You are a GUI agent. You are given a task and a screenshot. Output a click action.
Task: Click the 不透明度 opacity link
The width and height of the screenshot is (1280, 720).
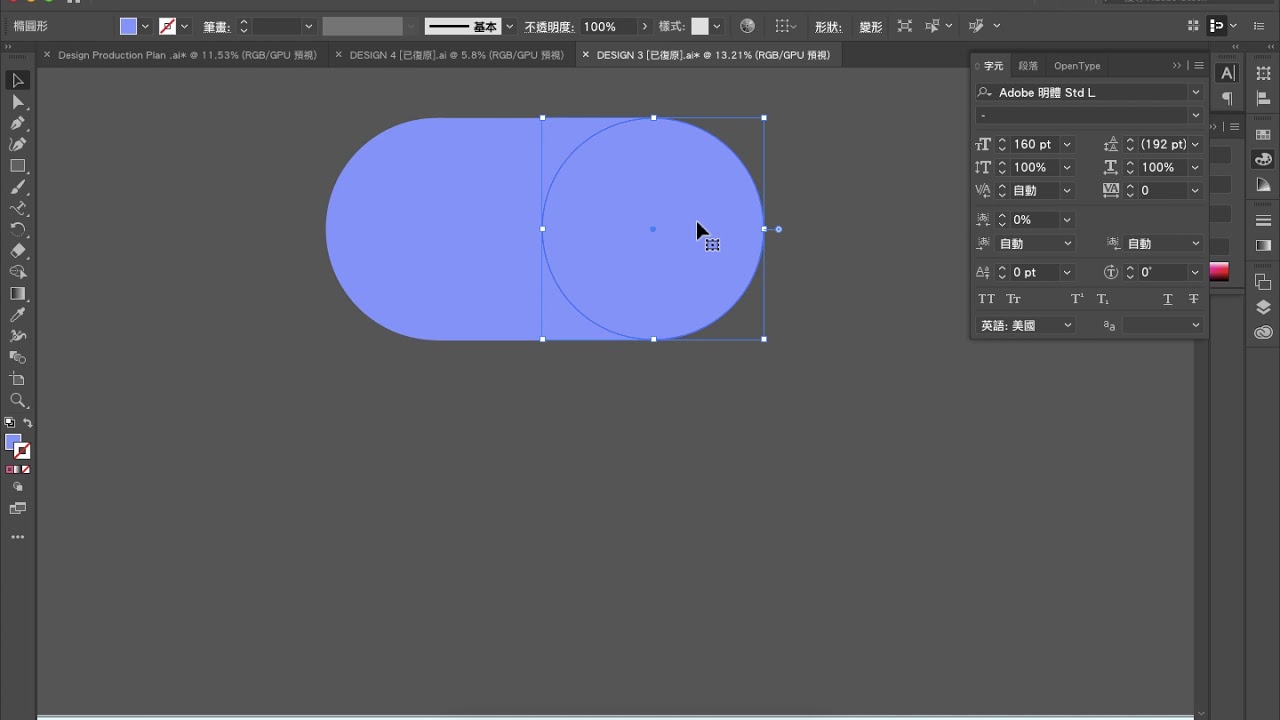pyautogui.click(x=549, y=27)
